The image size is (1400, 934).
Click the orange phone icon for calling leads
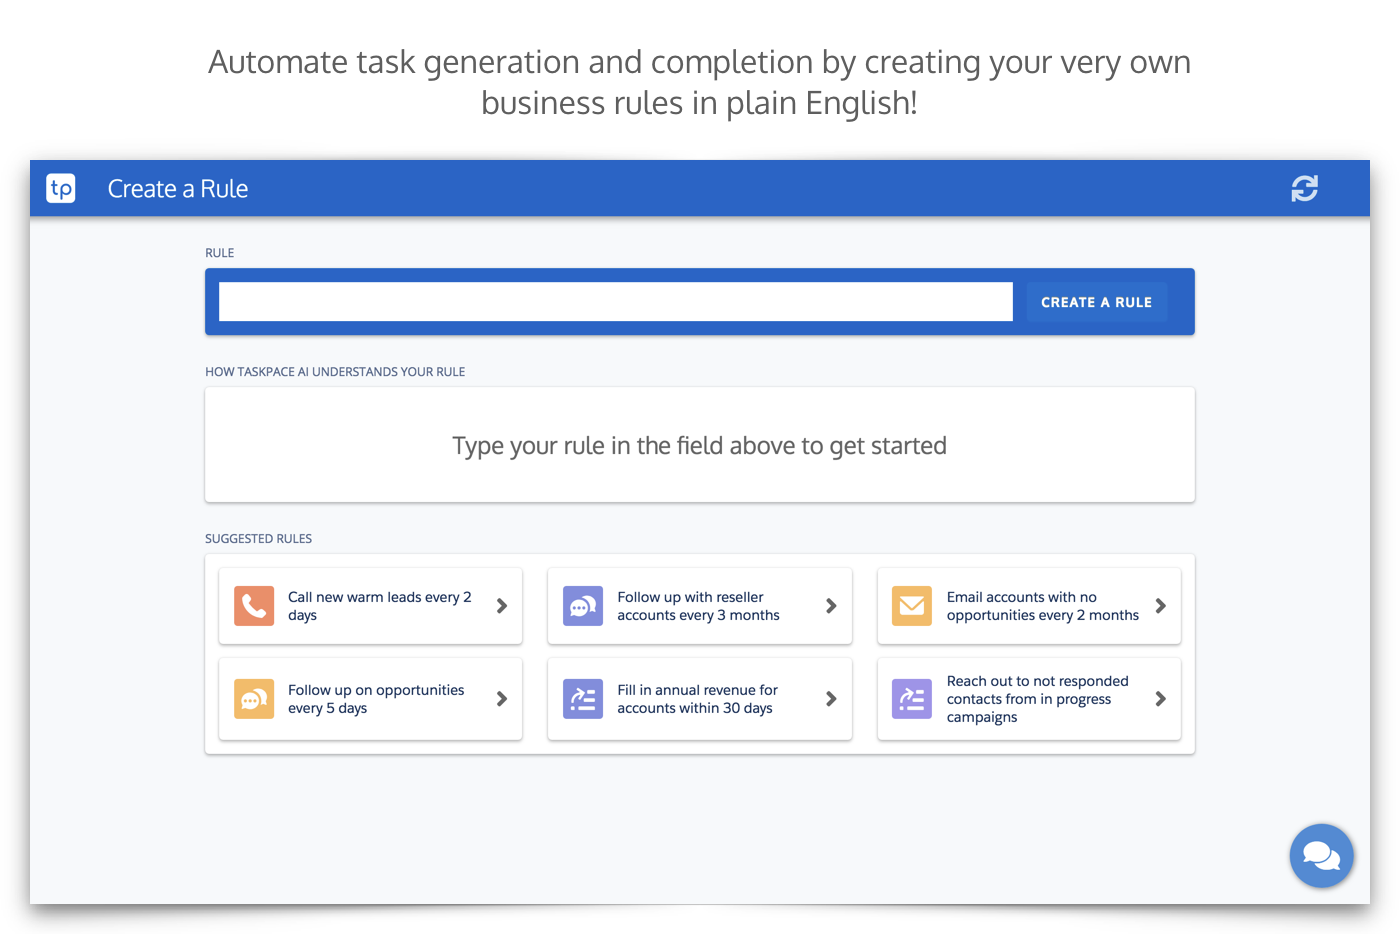[254, 606]
